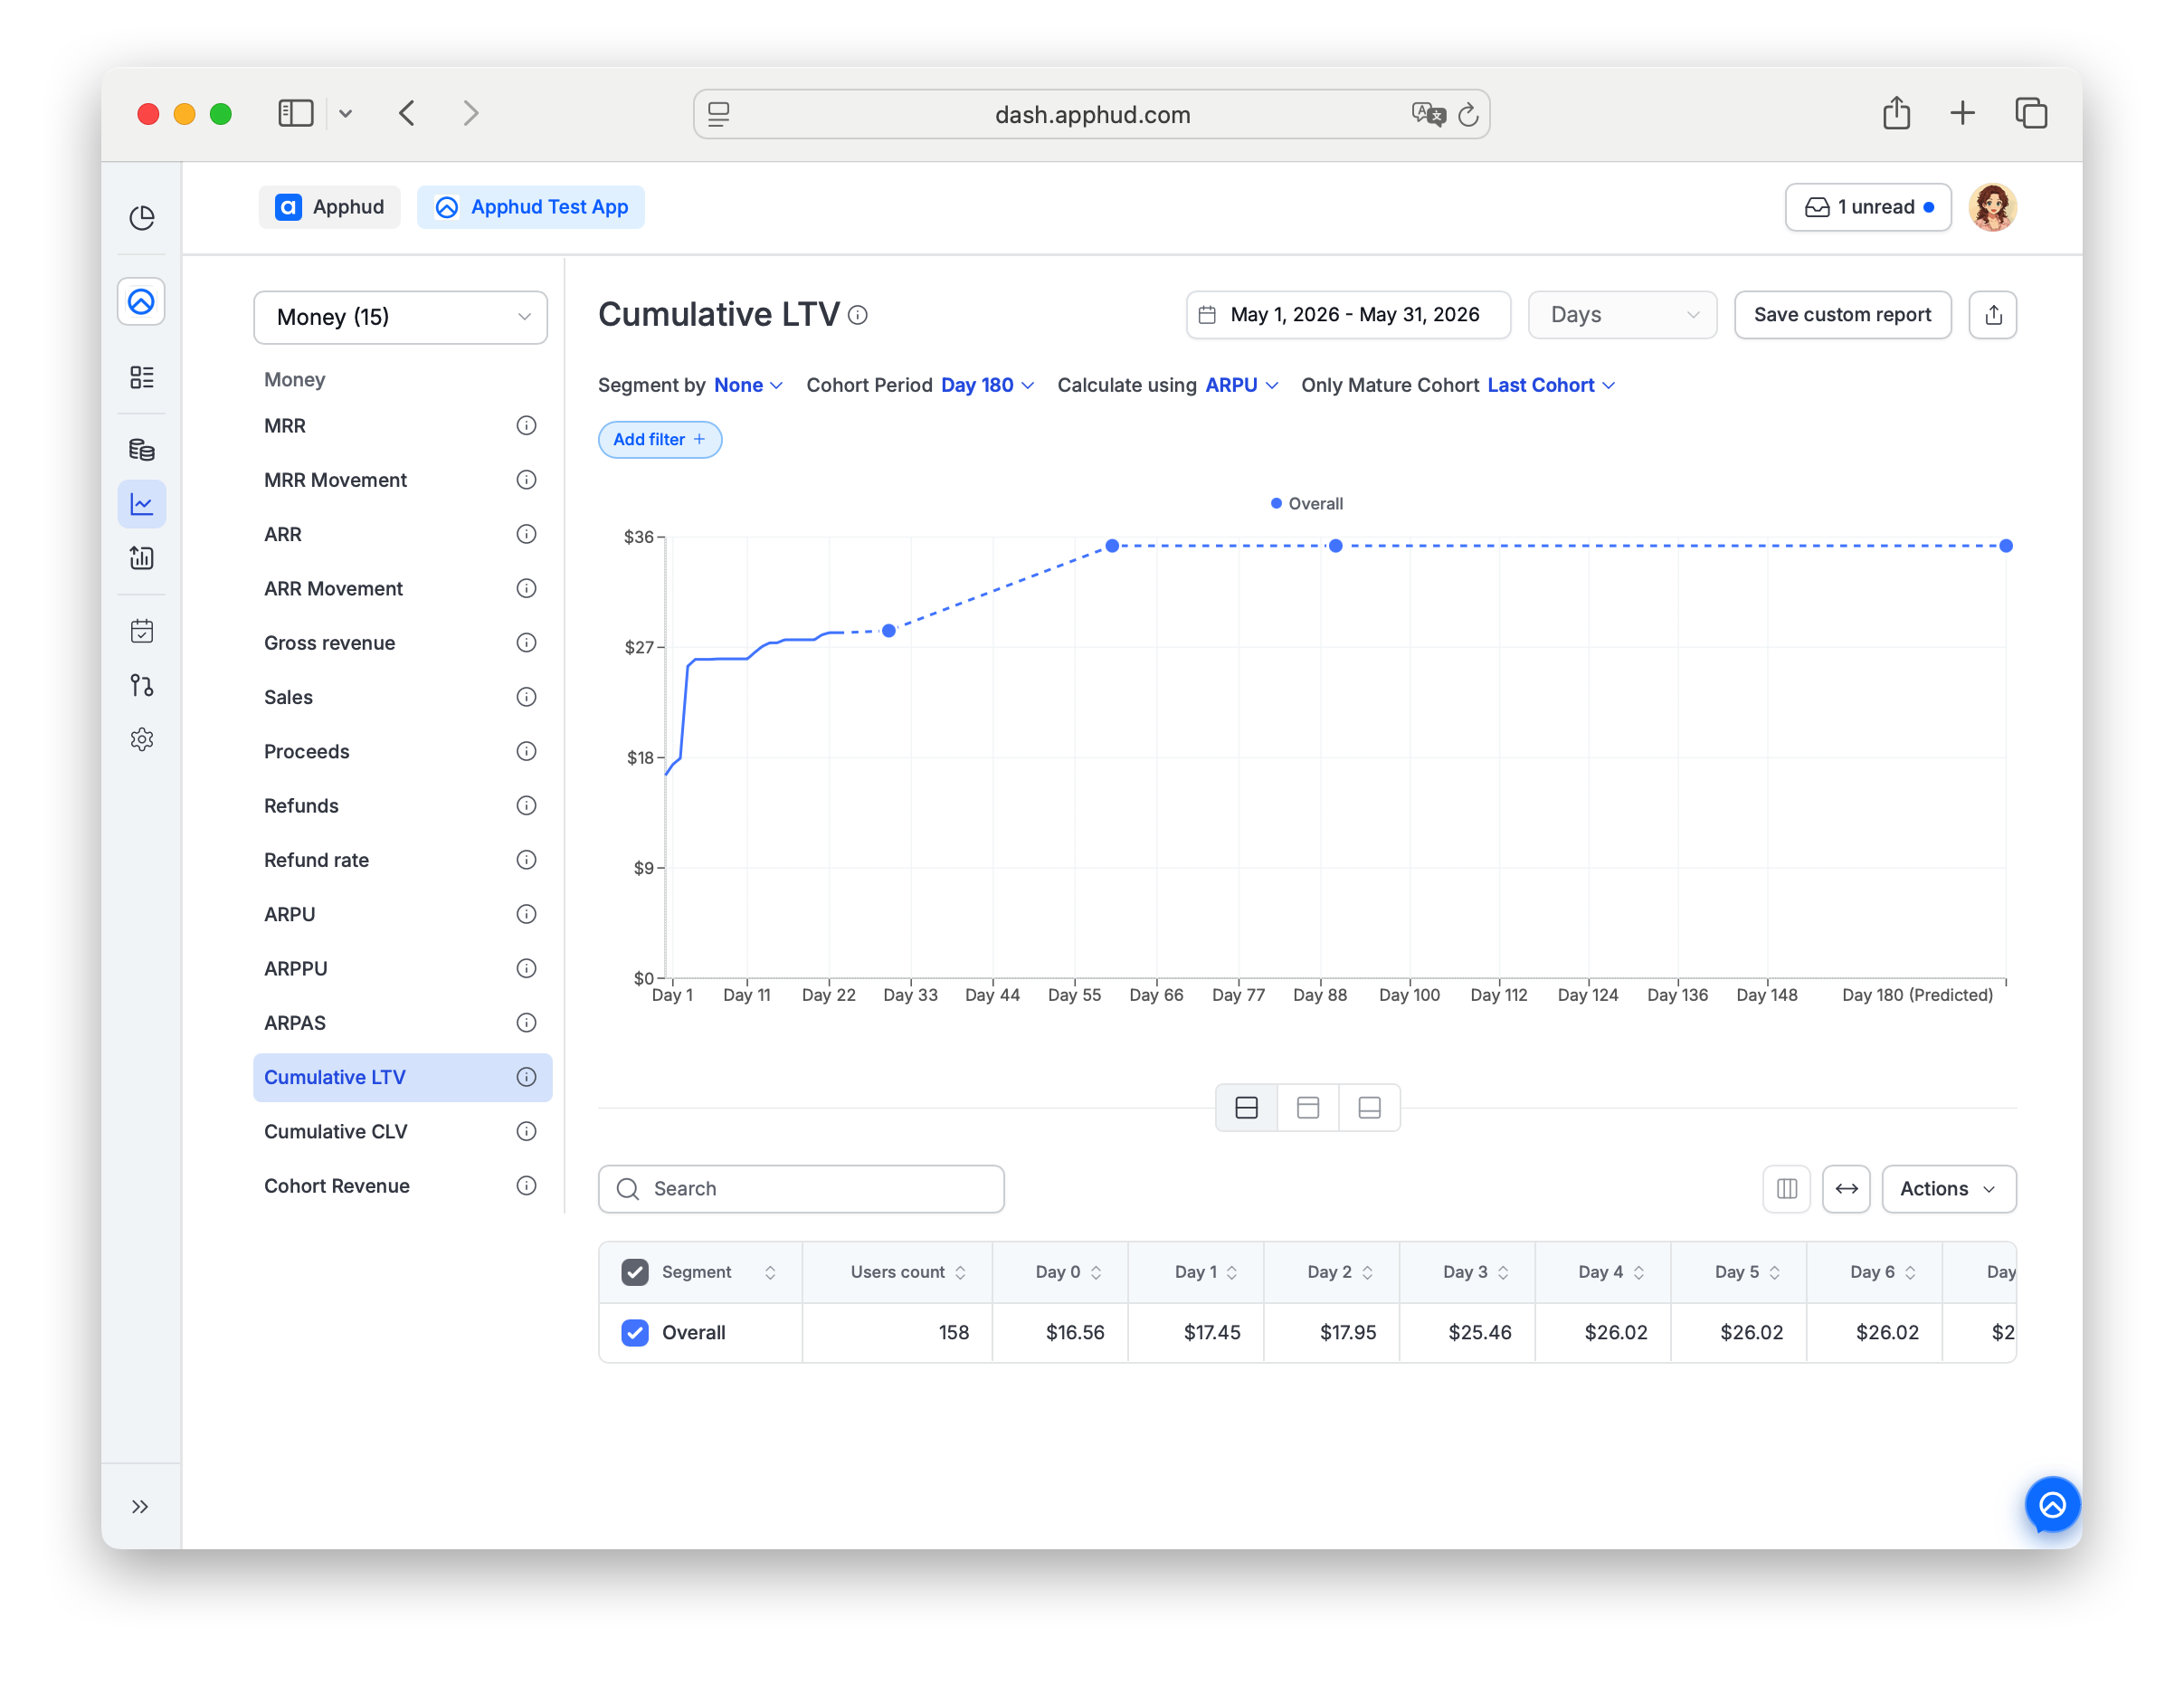Image resolution: width=2184 pixels, height=1685 pixels.
Task: Open the date range May 1 - May 31 picker
Action: [1348, 315]
